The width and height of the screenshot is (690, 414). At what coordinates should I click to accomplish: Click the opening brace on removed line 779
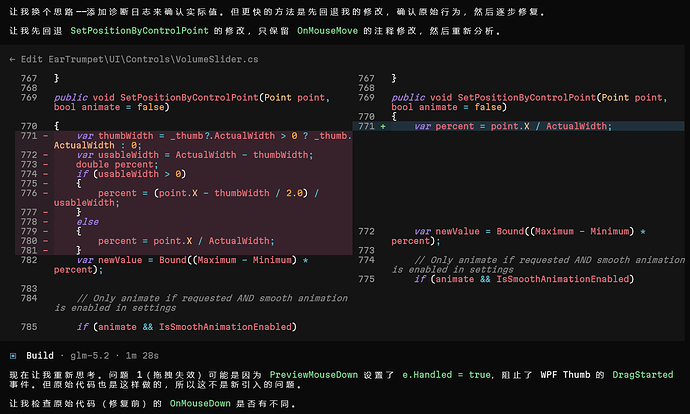[79, 231]
